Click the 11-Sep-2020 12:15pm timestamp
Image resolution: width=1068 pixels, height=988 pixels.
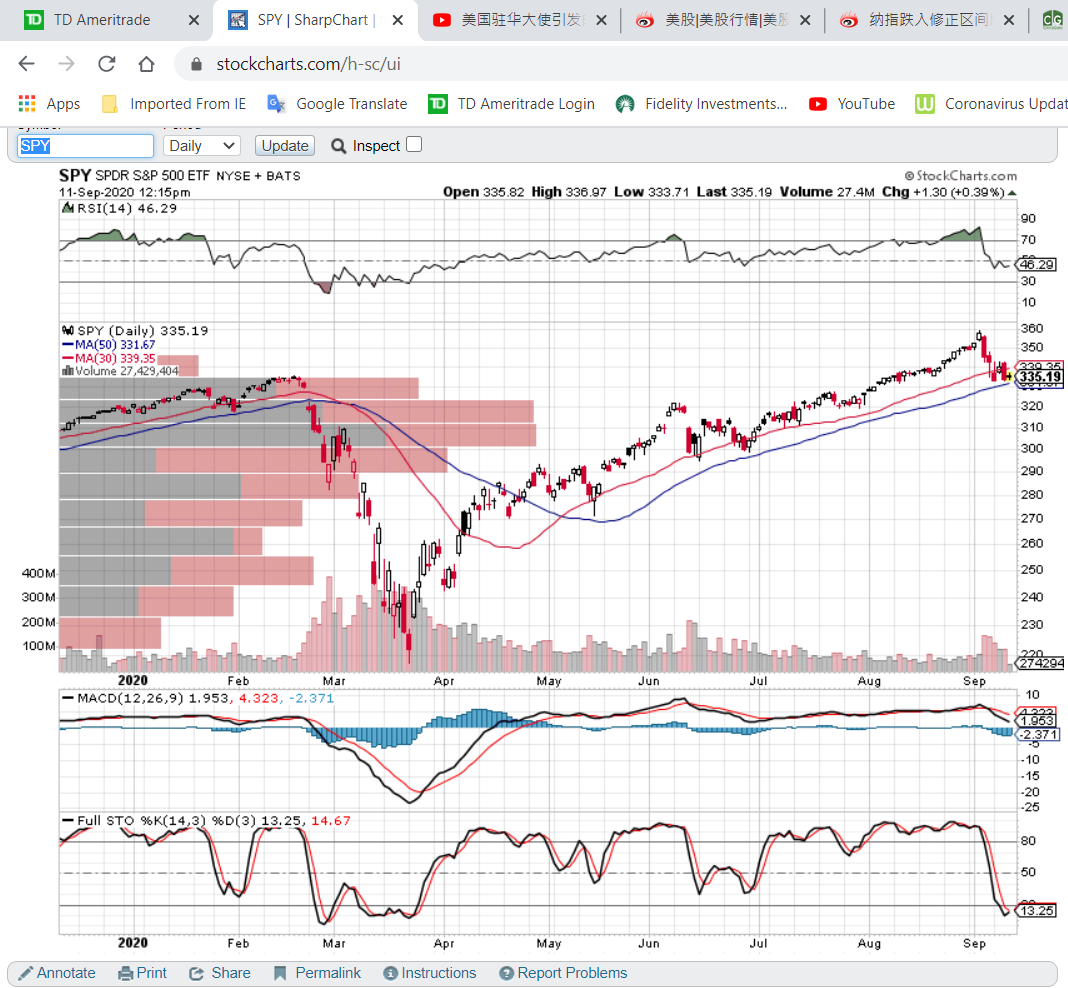125,192
